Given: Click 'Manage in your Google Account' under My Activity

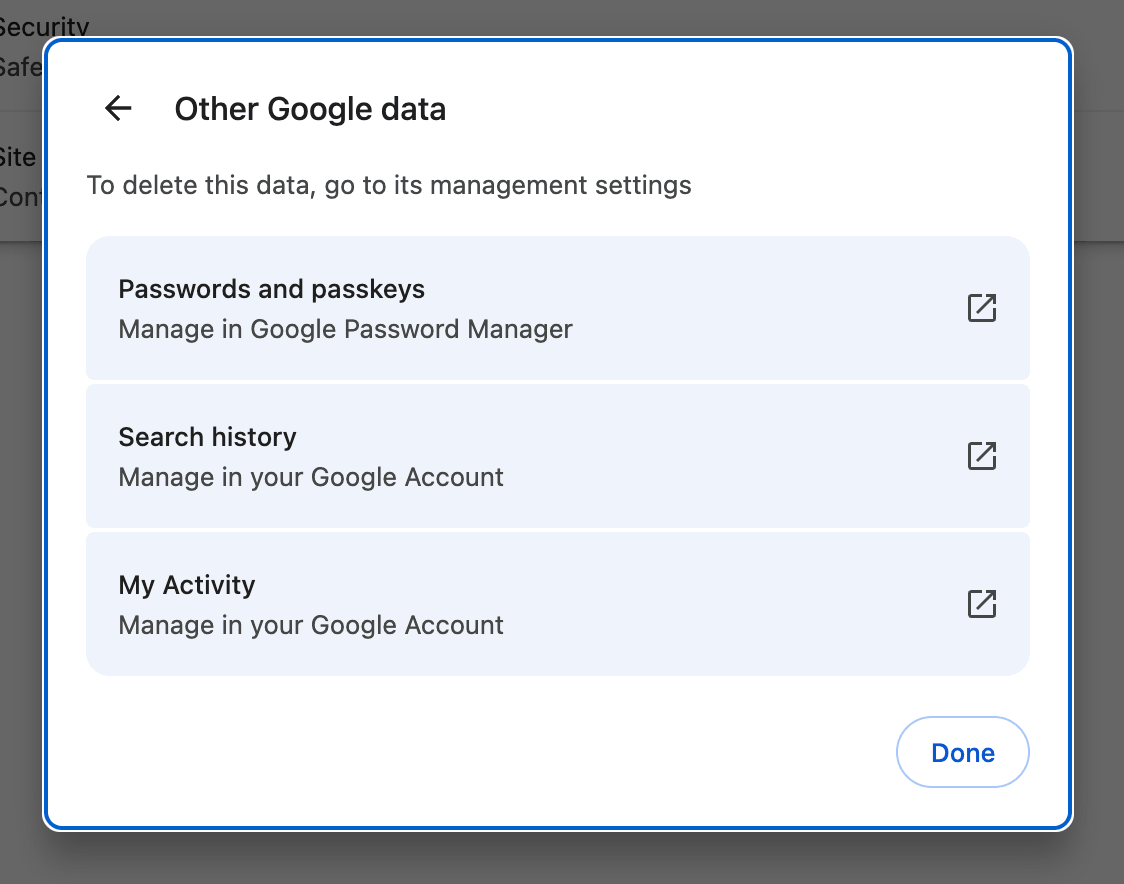Looking at the screenshot, I should 311,624.
